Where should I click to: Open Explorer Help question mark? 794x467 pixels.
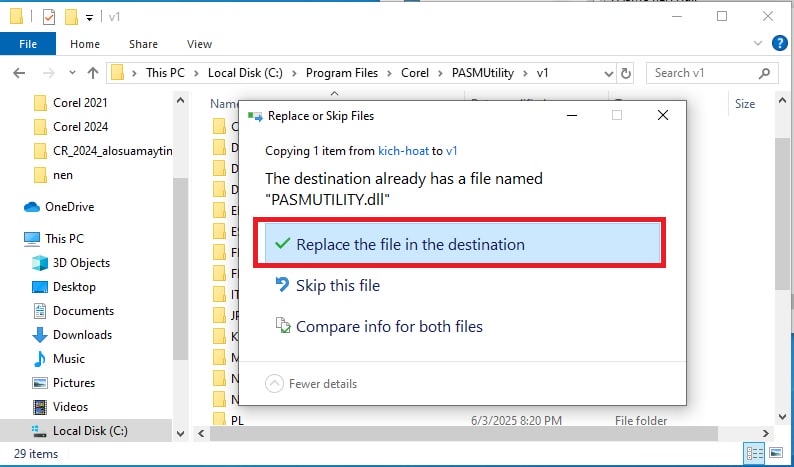(x=780, y=44)
